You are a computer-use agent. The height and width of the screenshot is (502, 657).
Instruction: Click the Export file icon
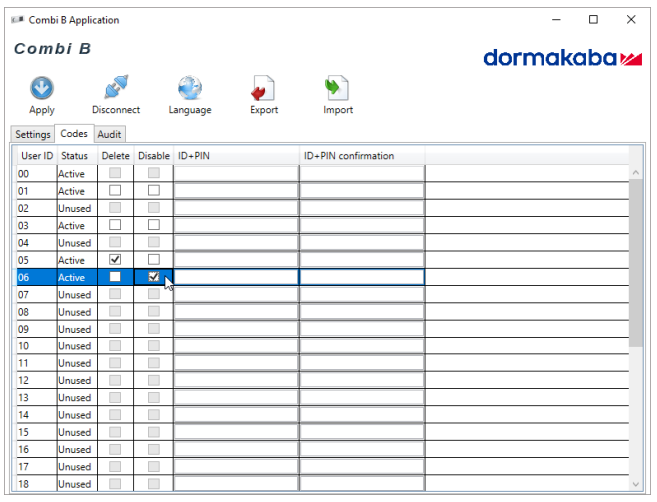tap(263, 89)
